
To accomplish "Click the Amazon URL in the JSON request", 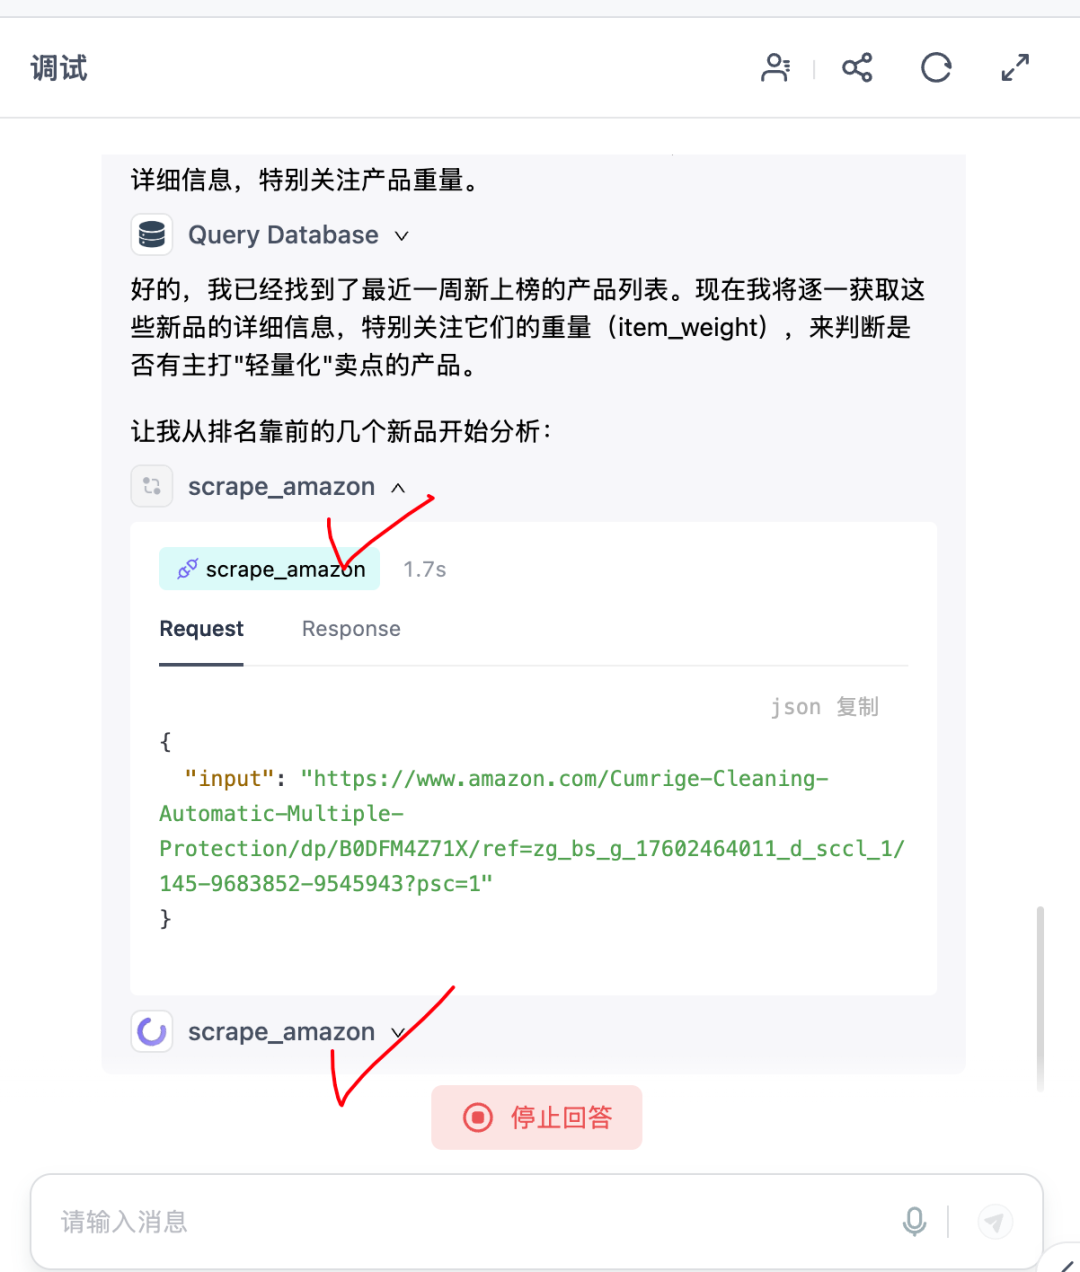I will pos(532,831).
